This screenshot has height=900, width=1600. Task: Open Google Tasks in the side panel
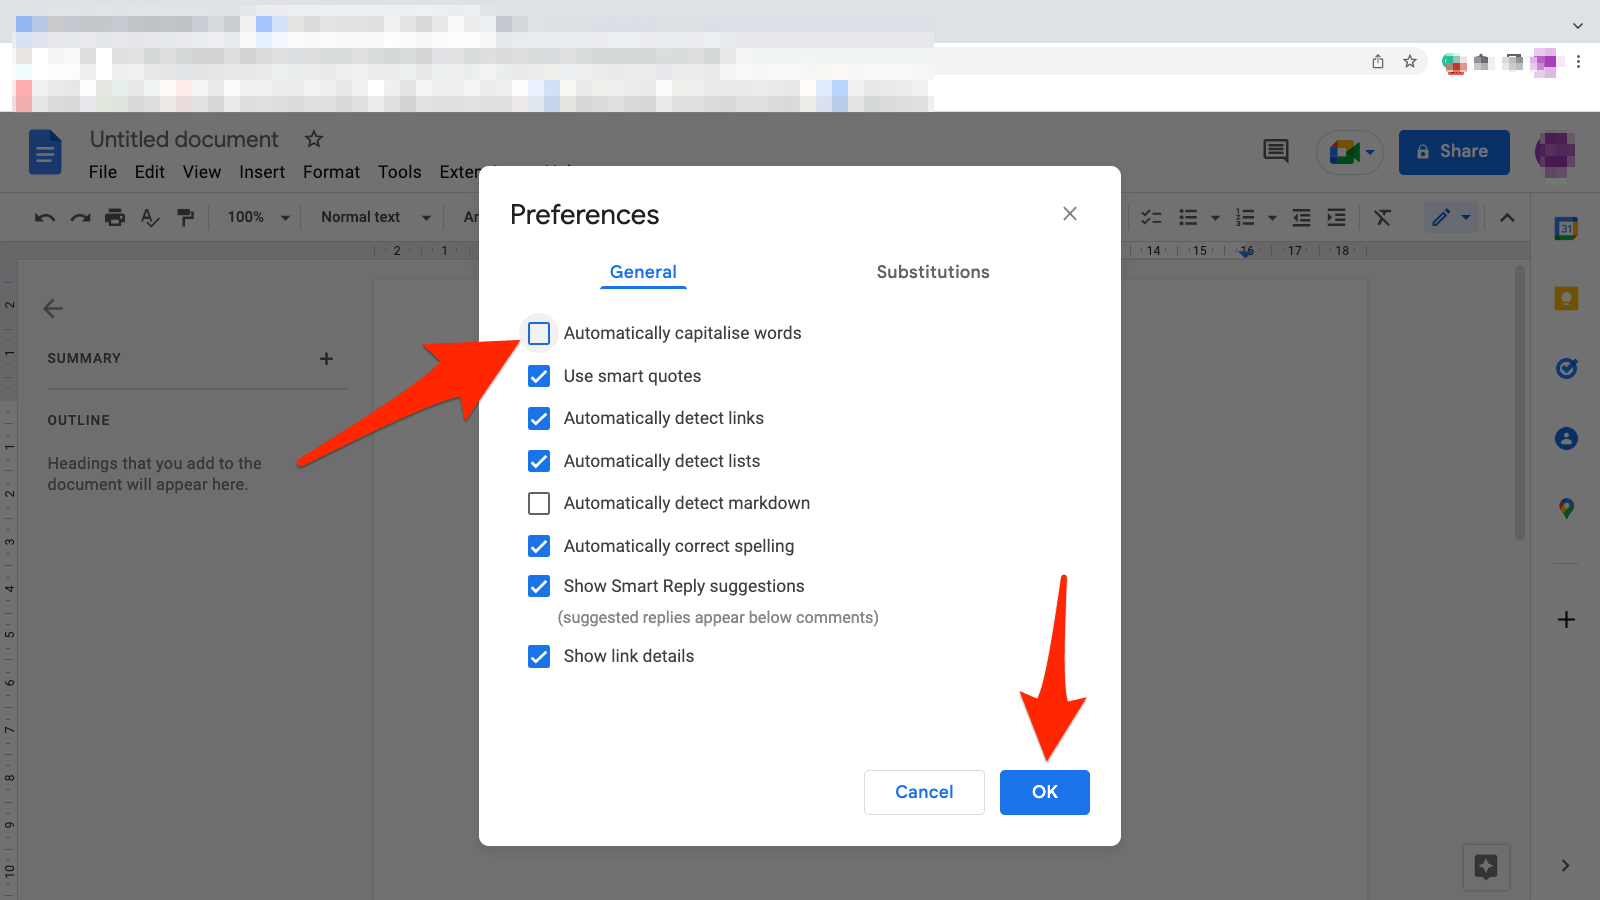(x=1566, y=368)
